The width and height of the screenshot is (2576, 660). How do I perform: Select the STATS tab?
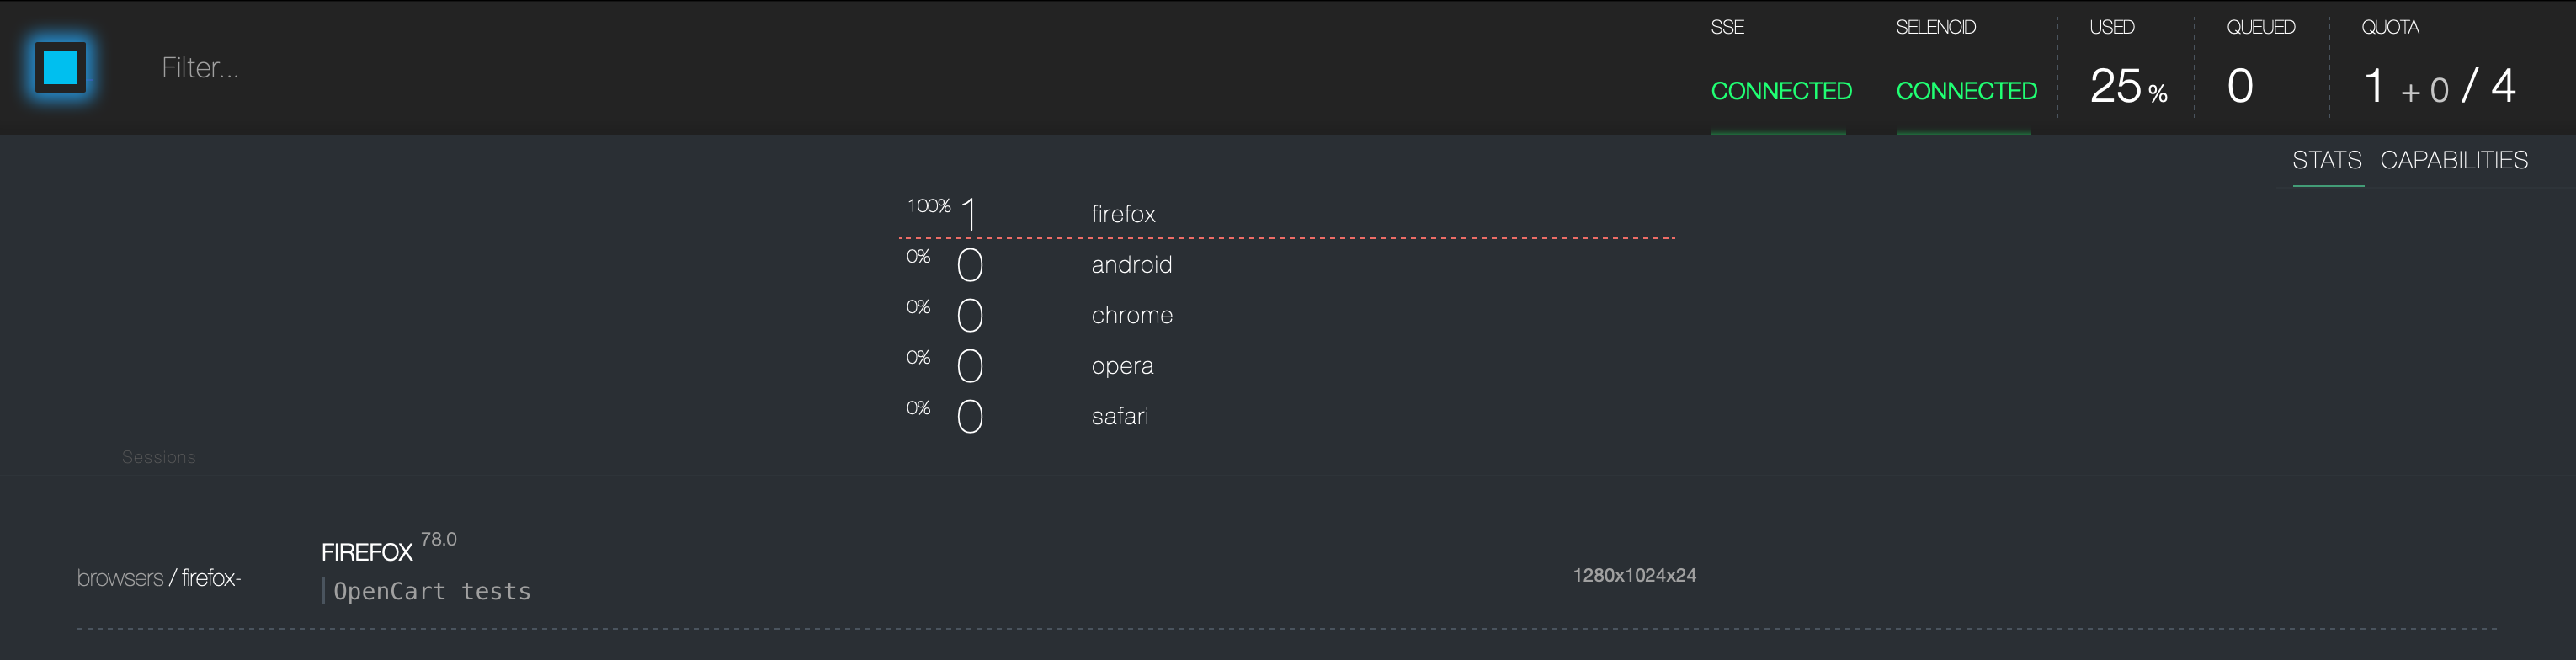pyautogui.click(x=2327, y=160)
